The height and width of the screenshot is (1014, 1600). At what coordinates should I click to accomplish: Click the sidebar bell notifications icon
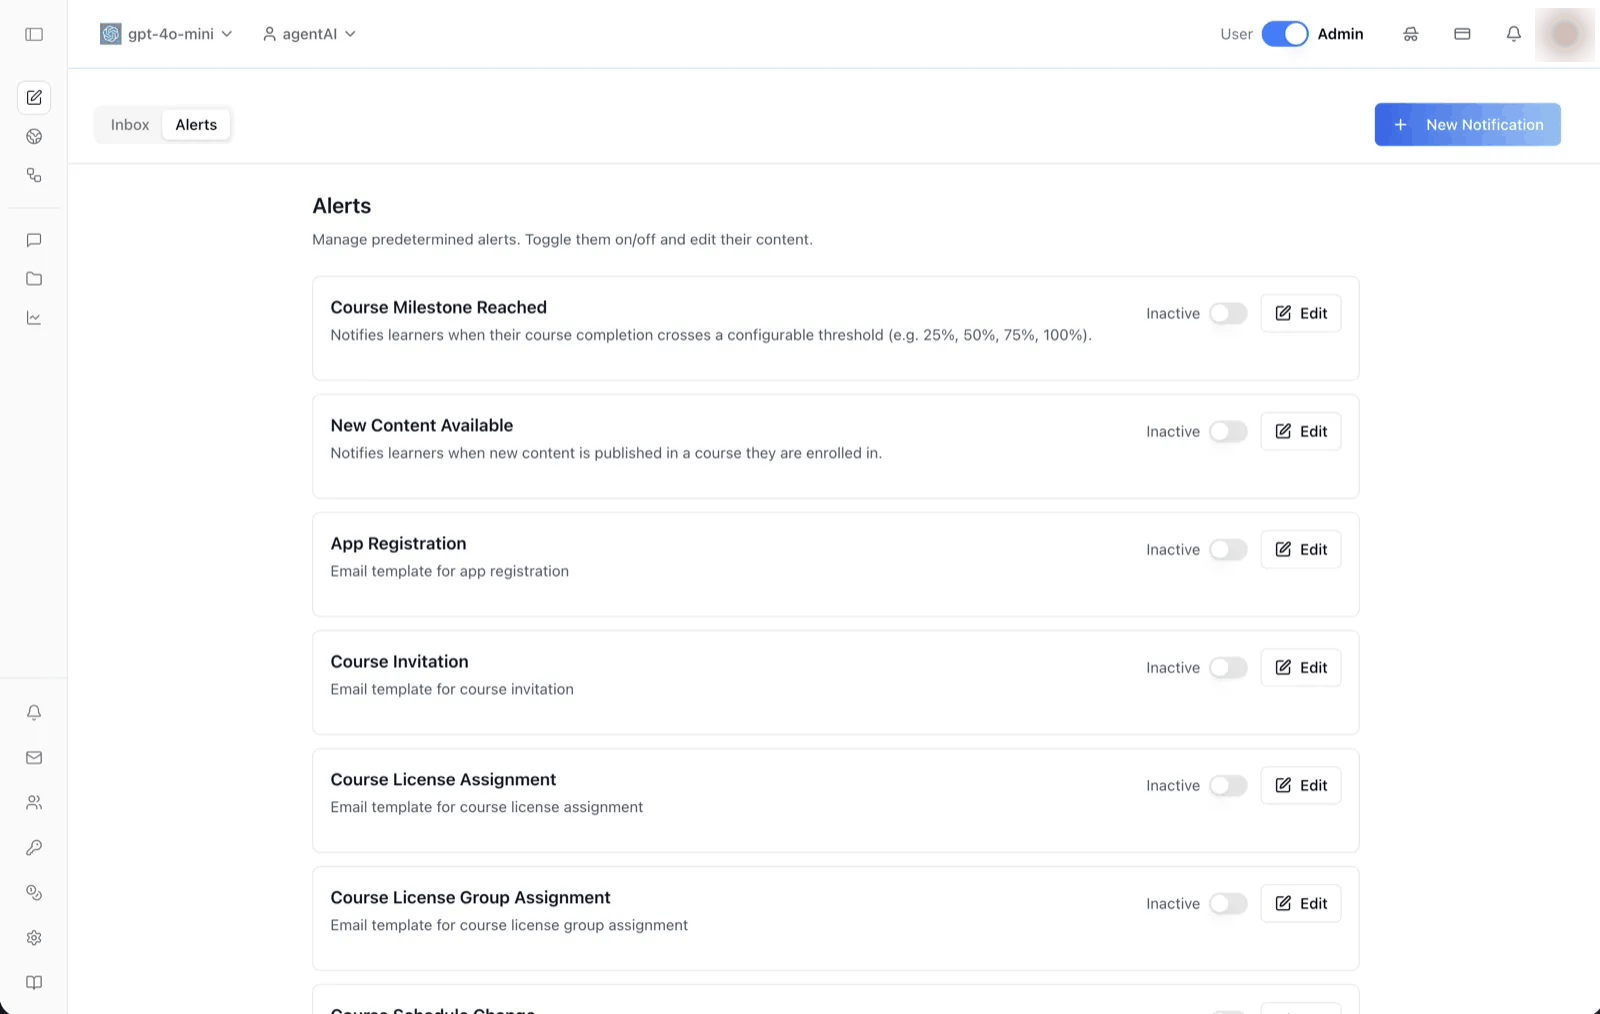(x=34, y=713)
